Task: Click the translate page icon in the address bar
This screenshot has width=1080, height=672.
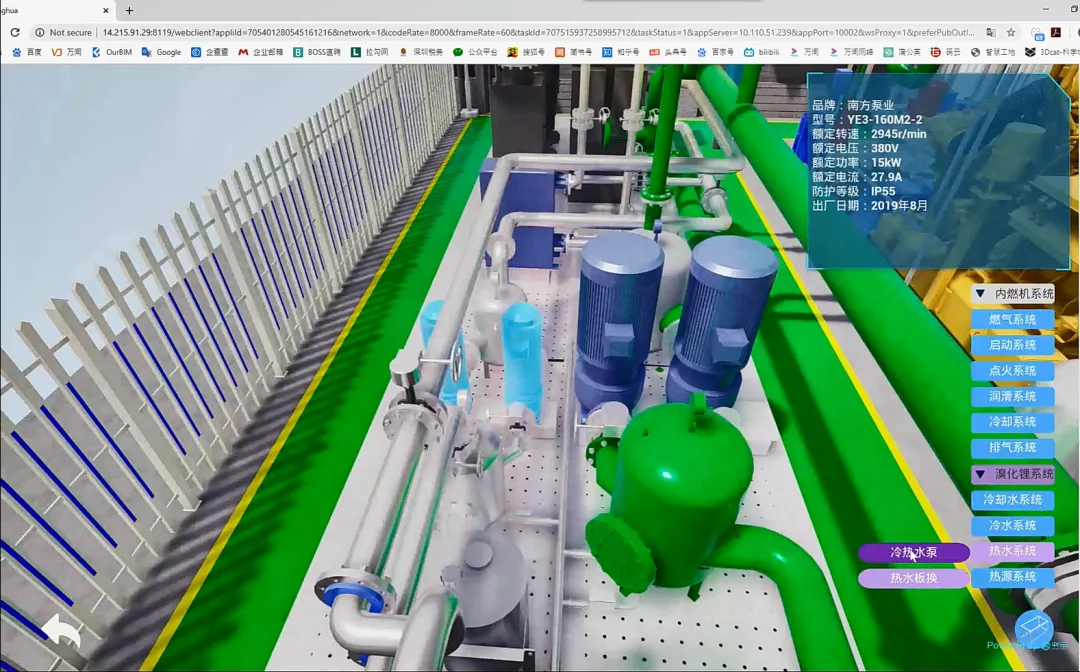Action: [990, 32]
